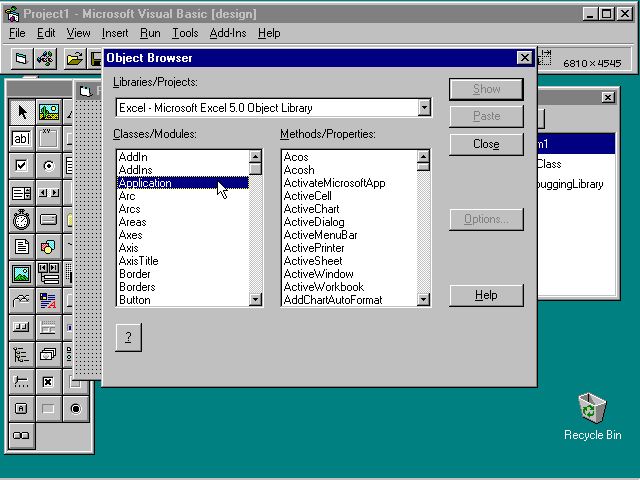The image size is (640, 480).
Task: Click the Close button in Object Browser
Action: 487,144
